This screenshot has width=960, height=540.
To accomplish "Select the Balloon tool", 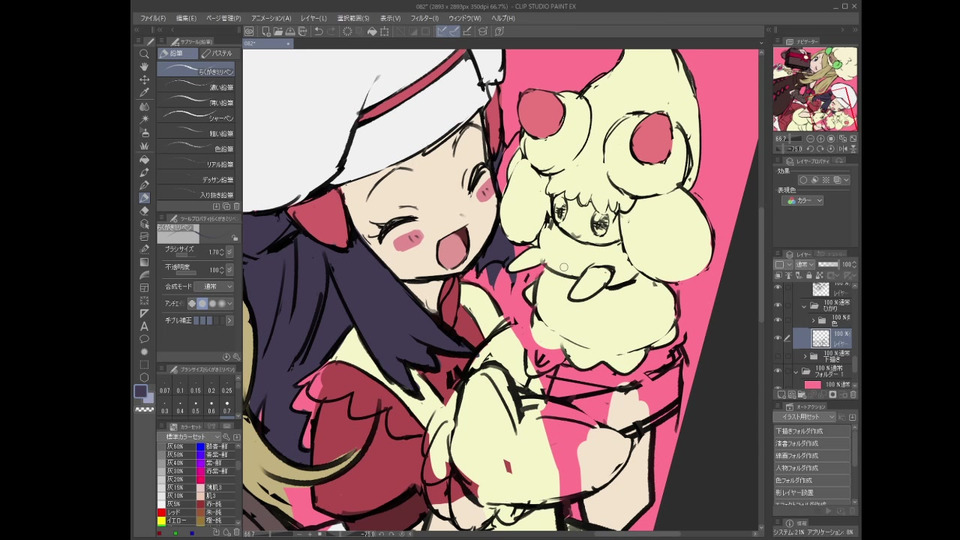I will pyautogui.click(x=144, y=339).
